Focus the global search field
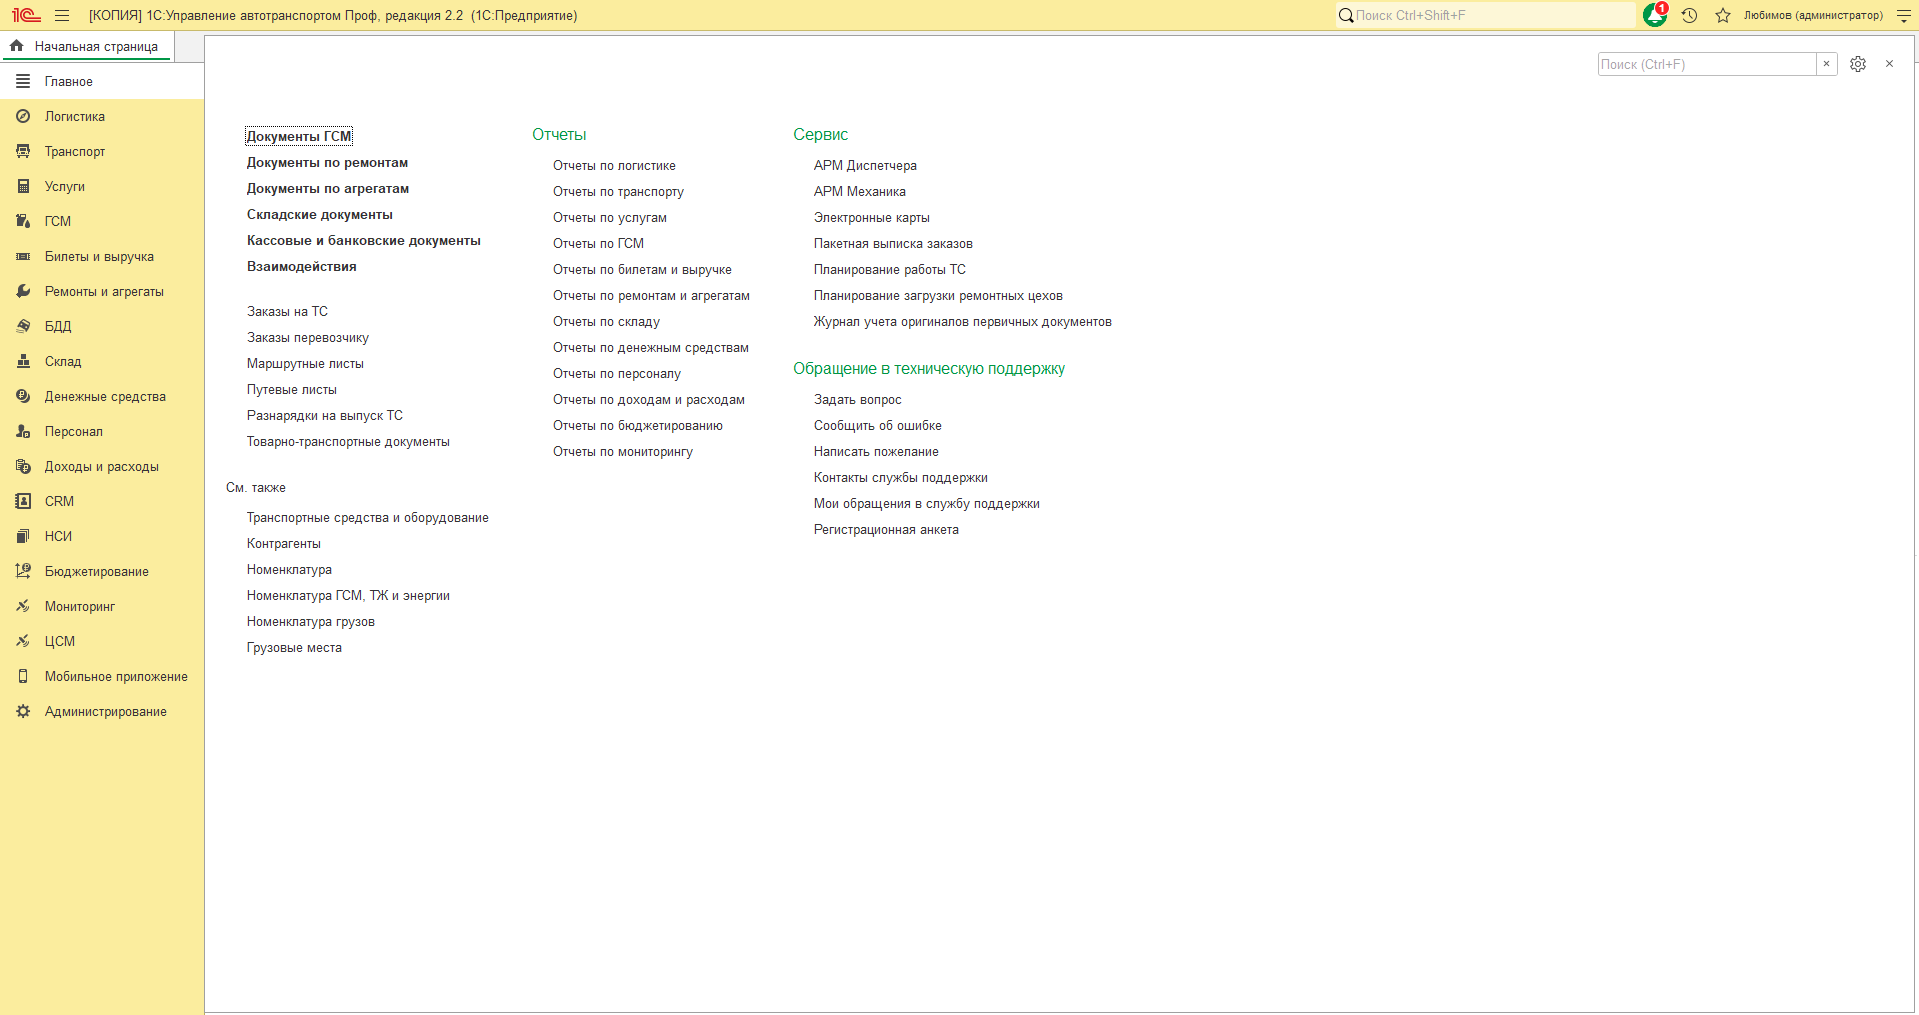The height and width of the screenshot is (1015, 1919). pyautogui.click(x=1486, y=15)
